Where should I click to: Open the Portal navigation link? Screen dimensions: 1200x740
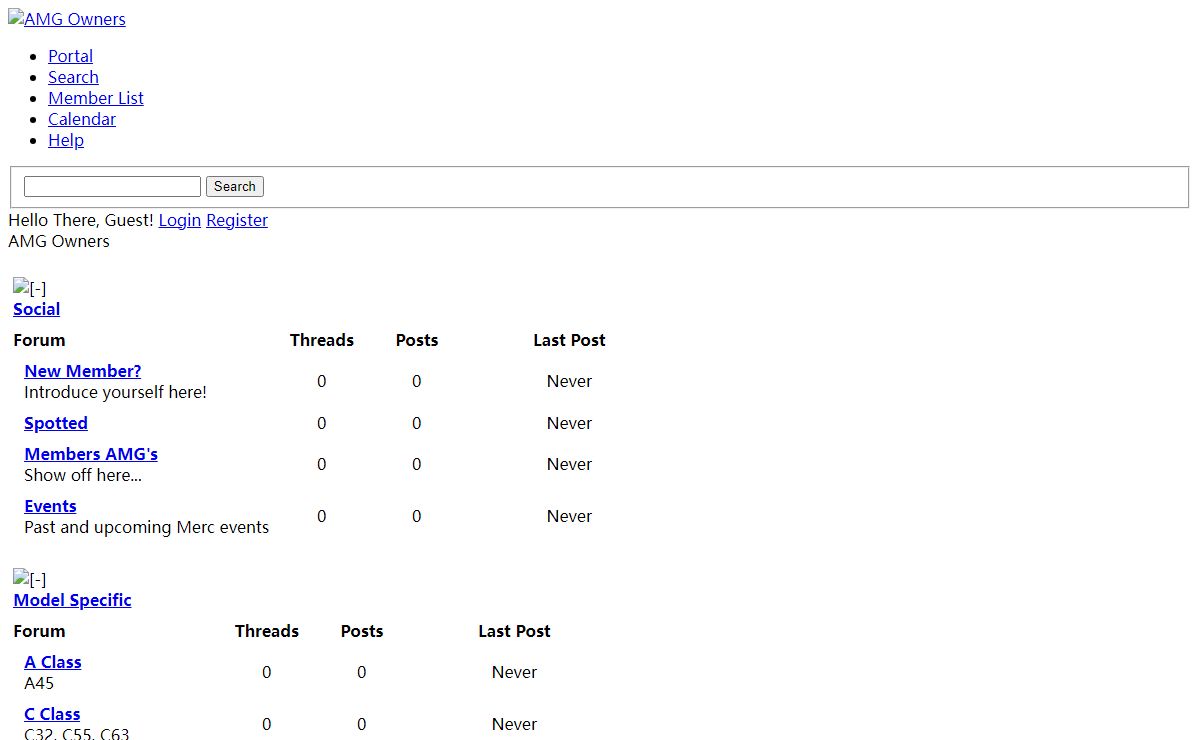[x=70, y=56]
